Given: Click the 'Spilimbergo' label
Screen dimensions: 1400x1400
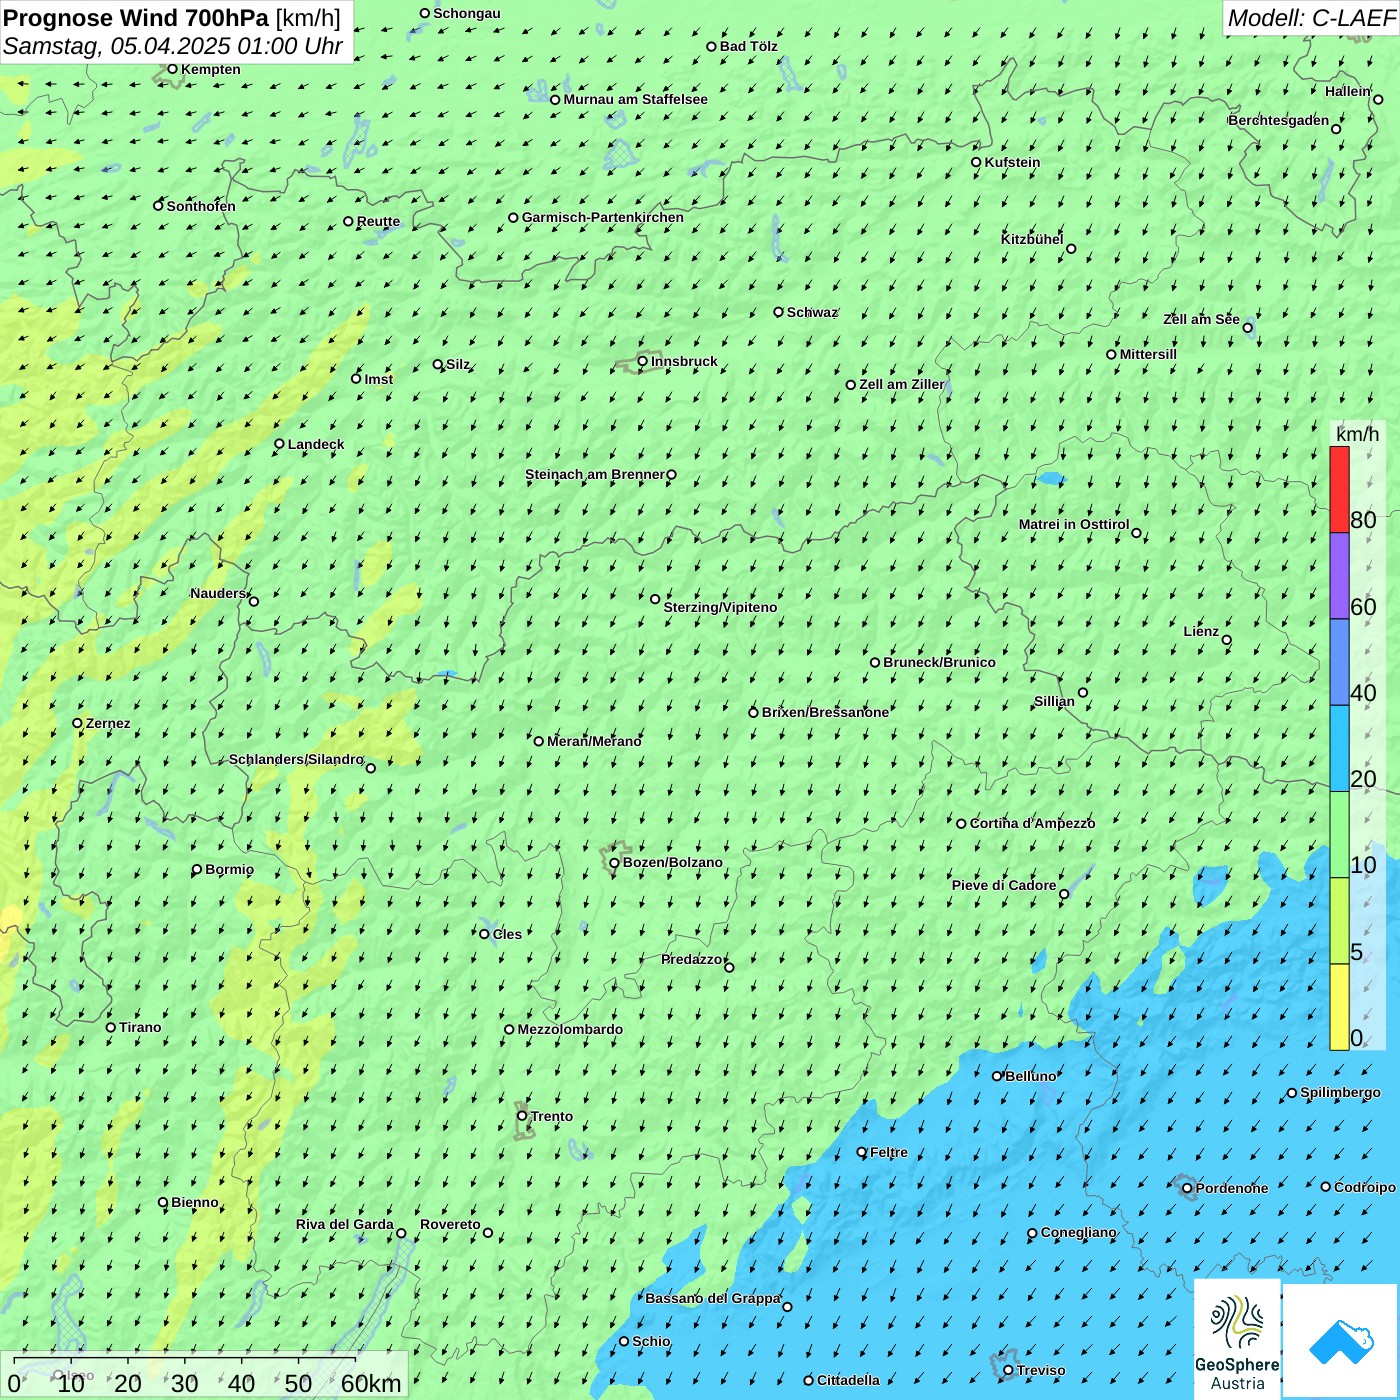Looking at the screenshot, I should click(1340, 1092).
